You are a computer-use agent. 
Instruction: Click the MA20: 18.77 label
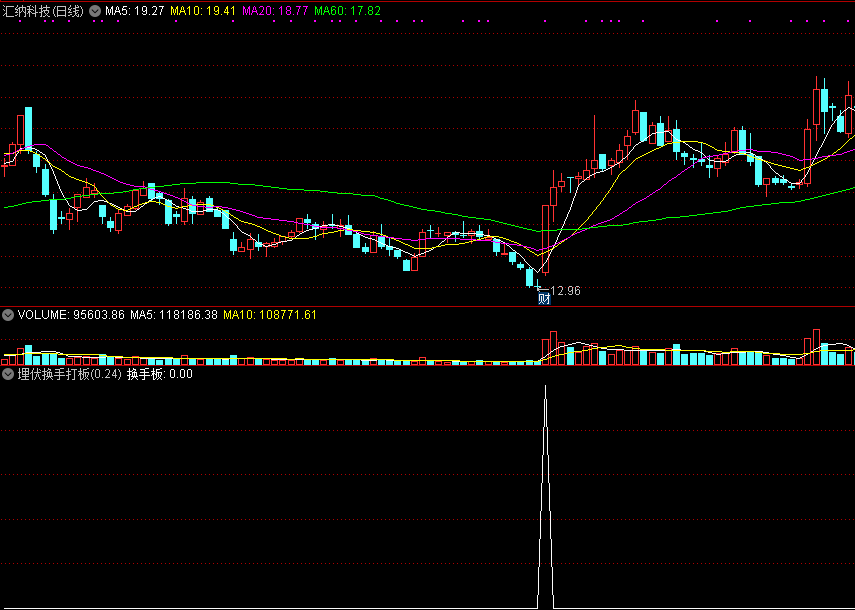pos(275,11)
